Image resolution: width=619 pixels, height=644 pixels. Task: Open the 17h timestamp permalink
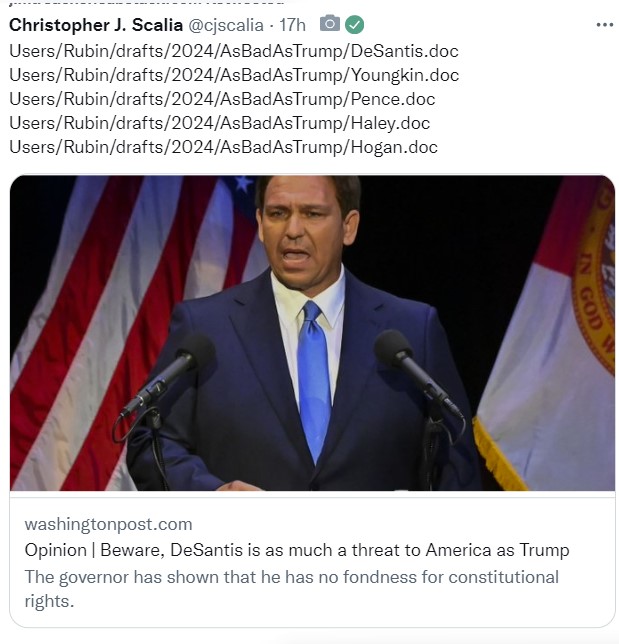click(292, 25)
